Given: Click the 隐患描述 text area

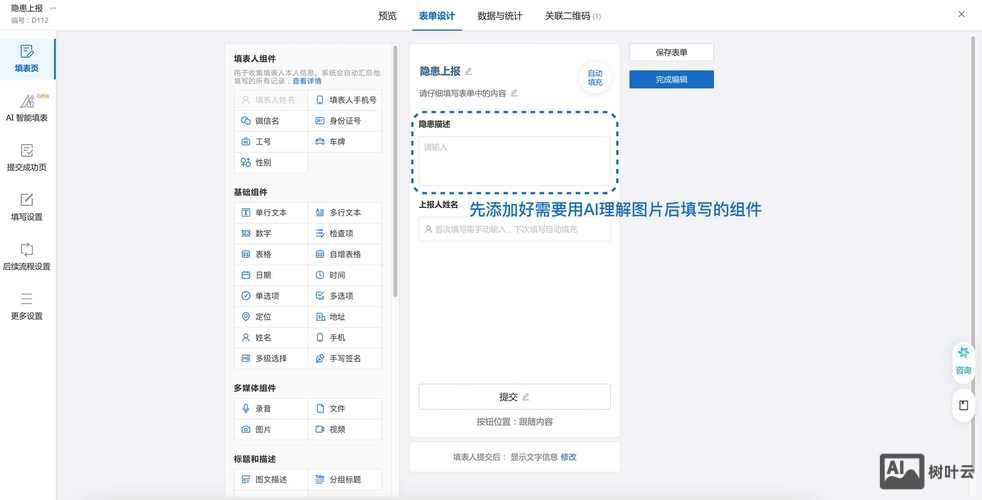Looking at the screenshot, I should (x=514, y=161).
